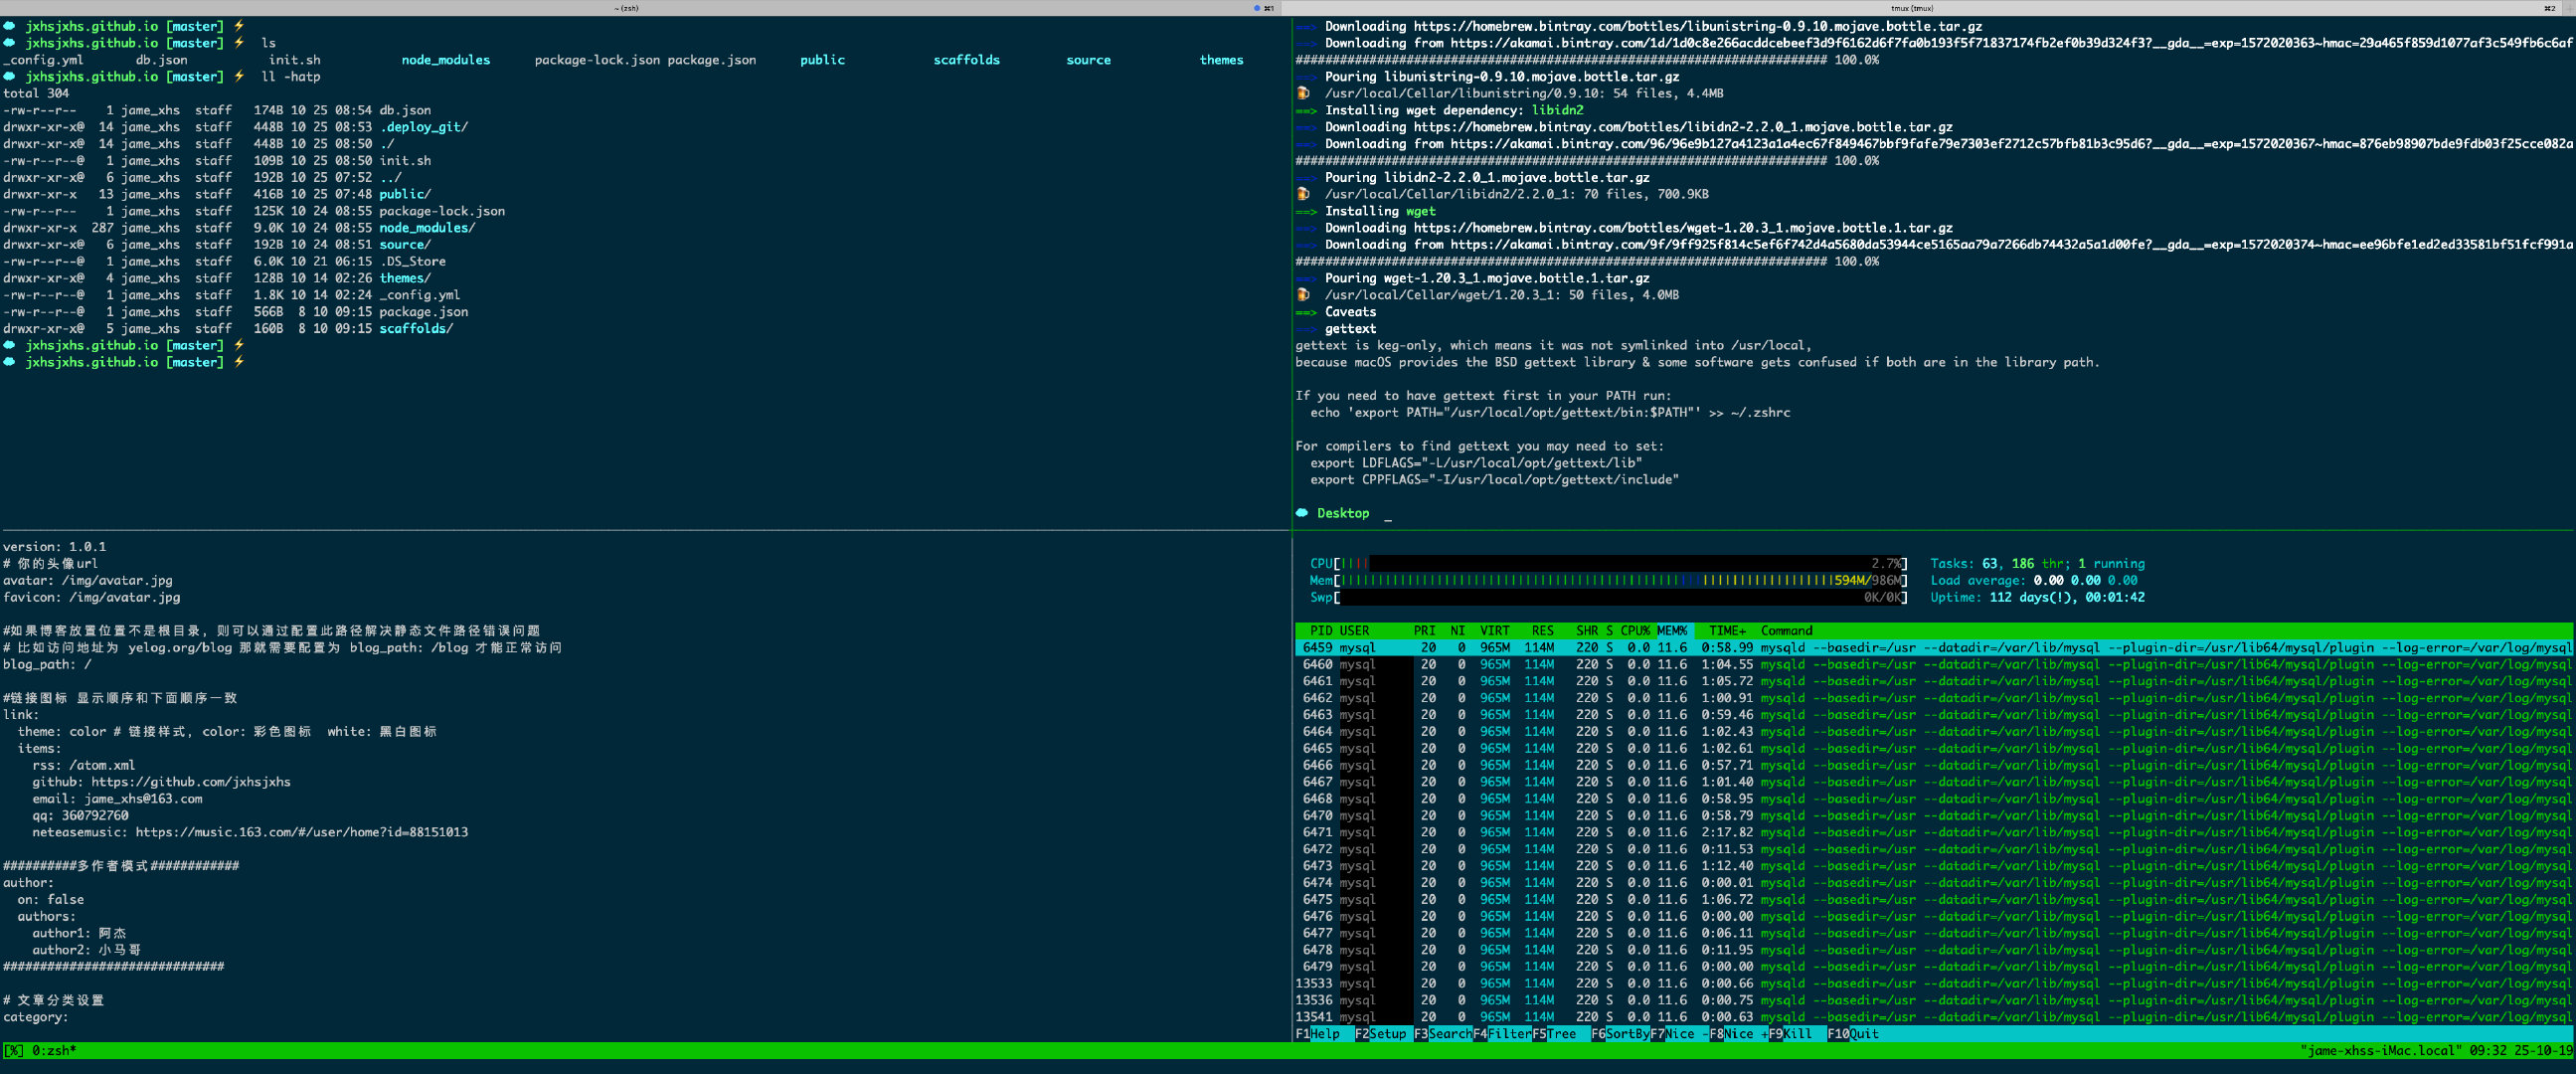The width and height of the screenshot is (2576, 1074).
Task: Click the beer mug icon beside wget Cellar path
Action: 1302,295
